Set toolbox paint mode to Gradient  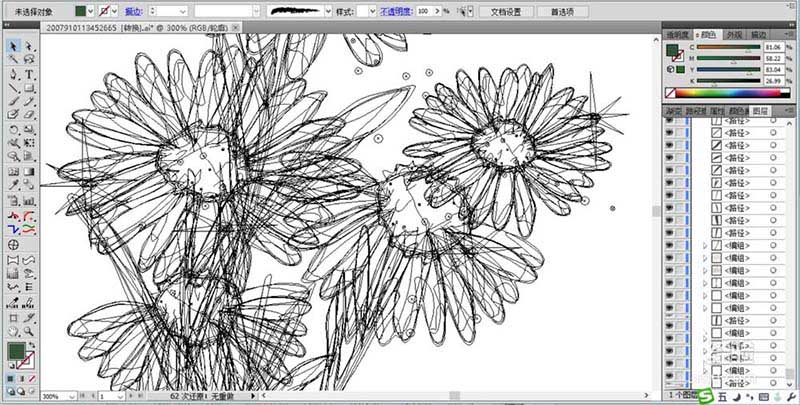point(21,379)
